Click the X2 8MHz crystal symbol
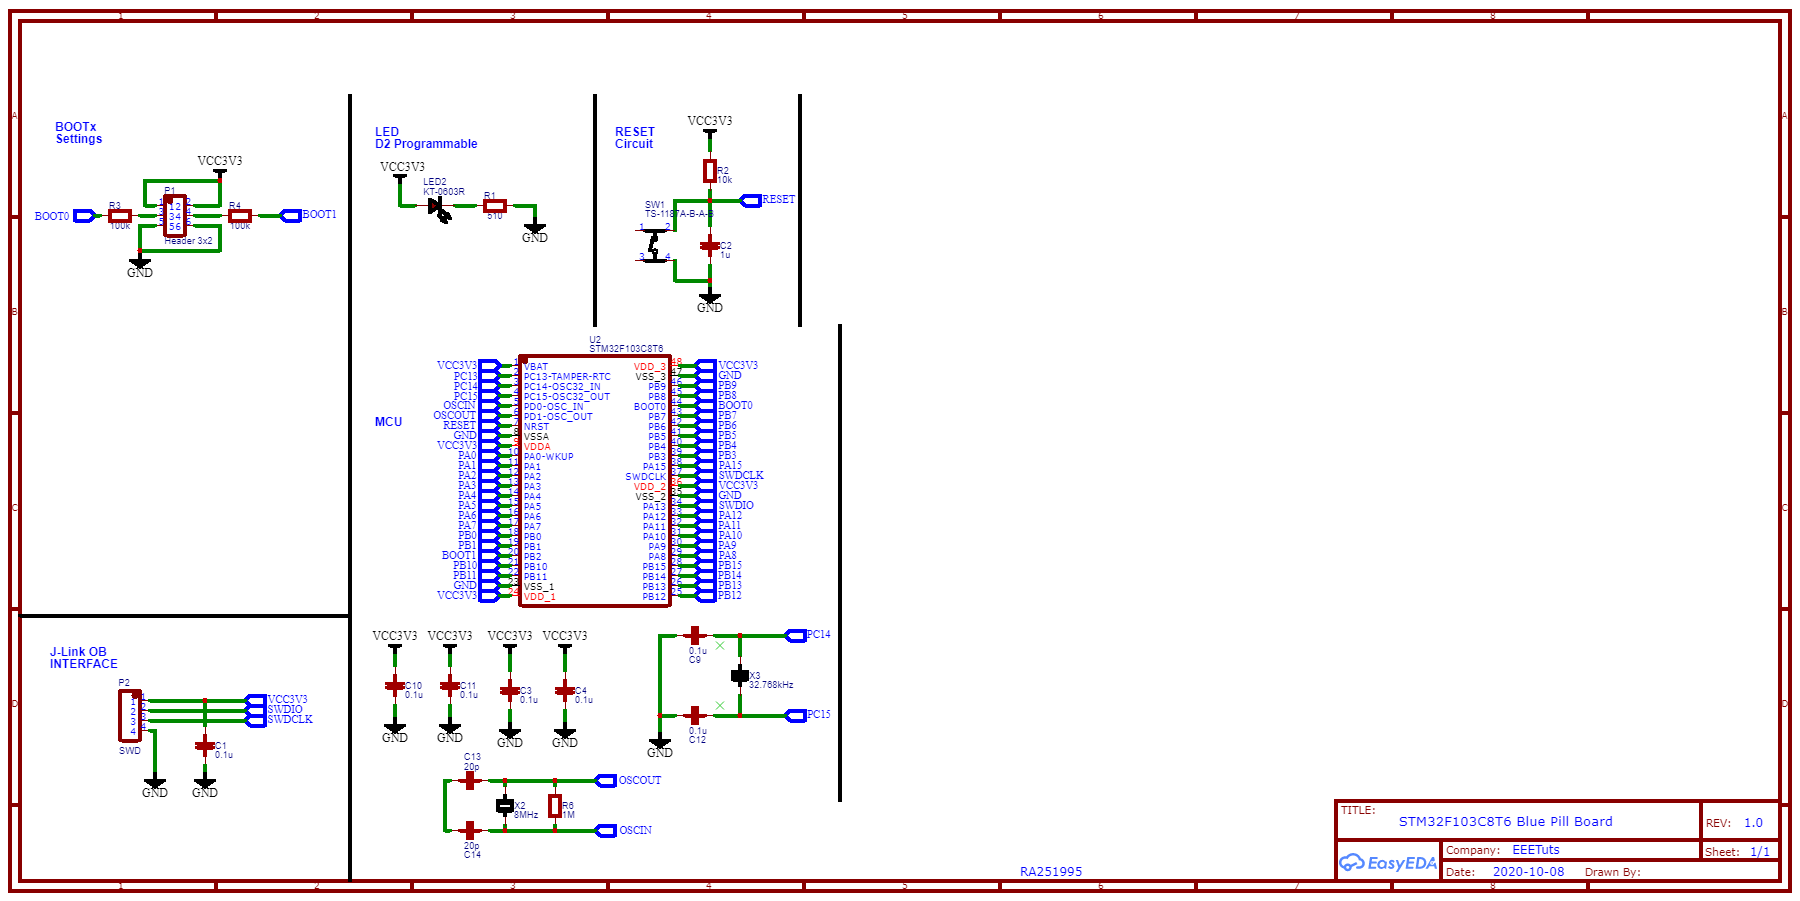Screen dimensions: 1800x901 click(505, 806)
